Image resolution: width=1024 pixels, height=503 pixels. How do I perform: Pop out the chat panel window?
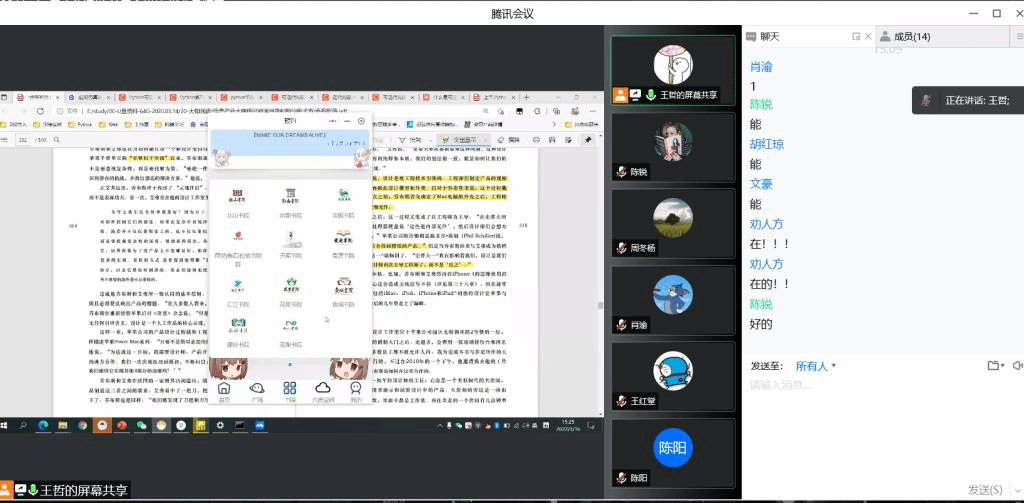click(x=855, y=36)
